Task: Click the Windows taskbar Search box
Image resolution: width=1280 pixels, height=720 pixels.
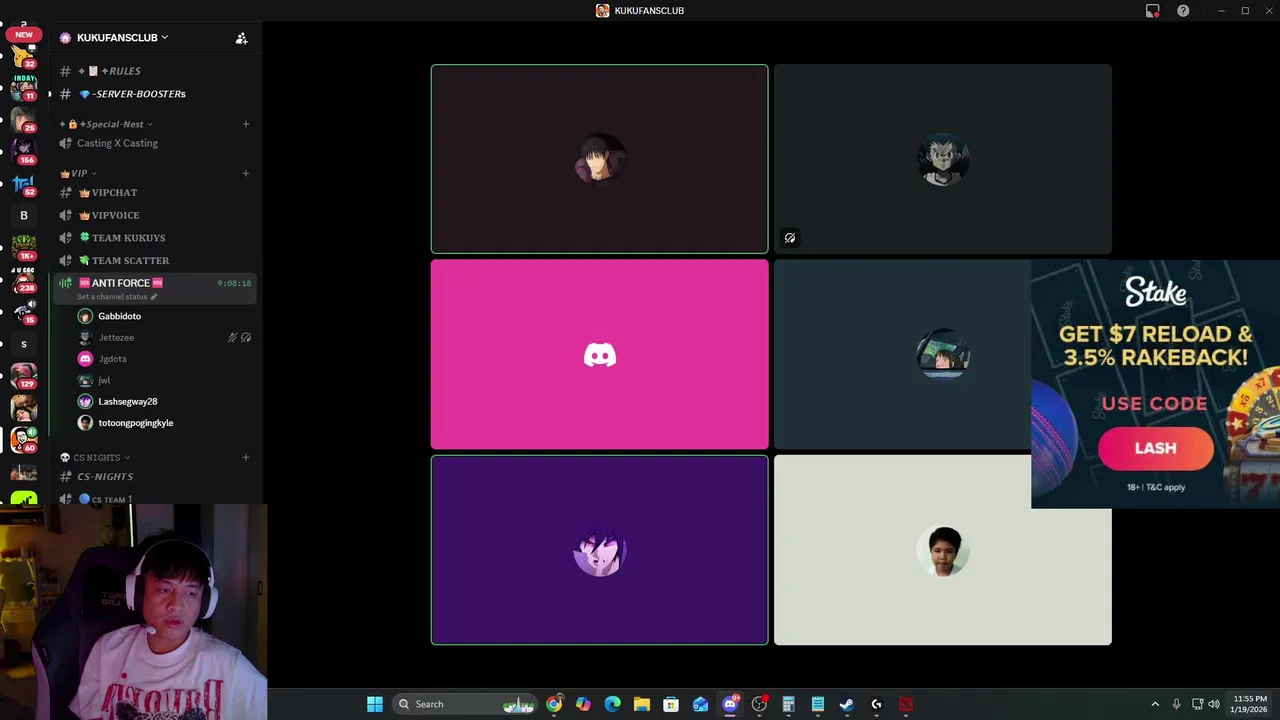Action: point(462,704)
